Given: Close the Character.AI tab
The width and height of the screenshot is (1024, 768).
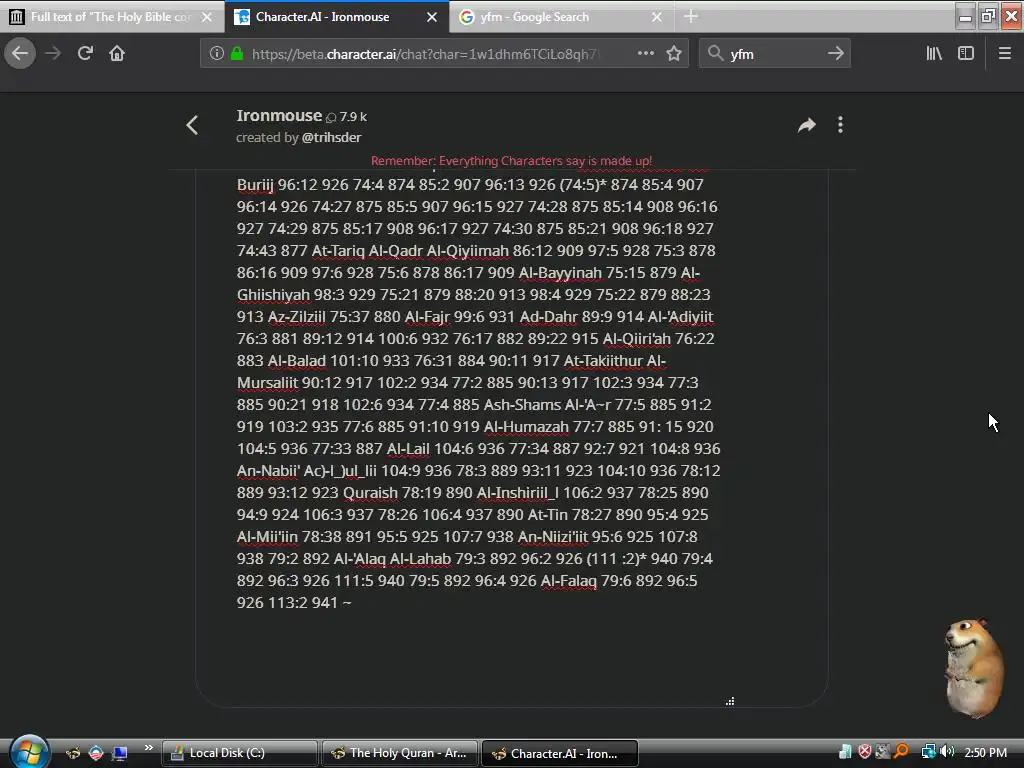Looking at the screenshot, I should click(432, 17).
